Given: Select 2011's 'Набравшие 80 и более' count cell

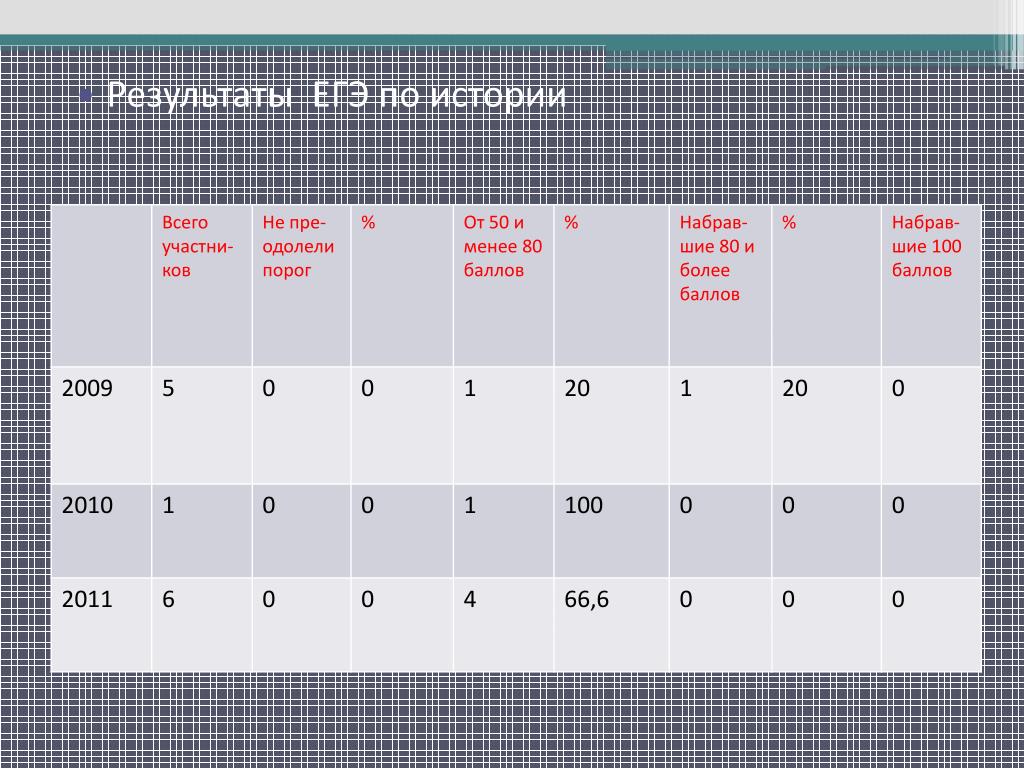Looking at the screenshot, I should pos(720,624).
